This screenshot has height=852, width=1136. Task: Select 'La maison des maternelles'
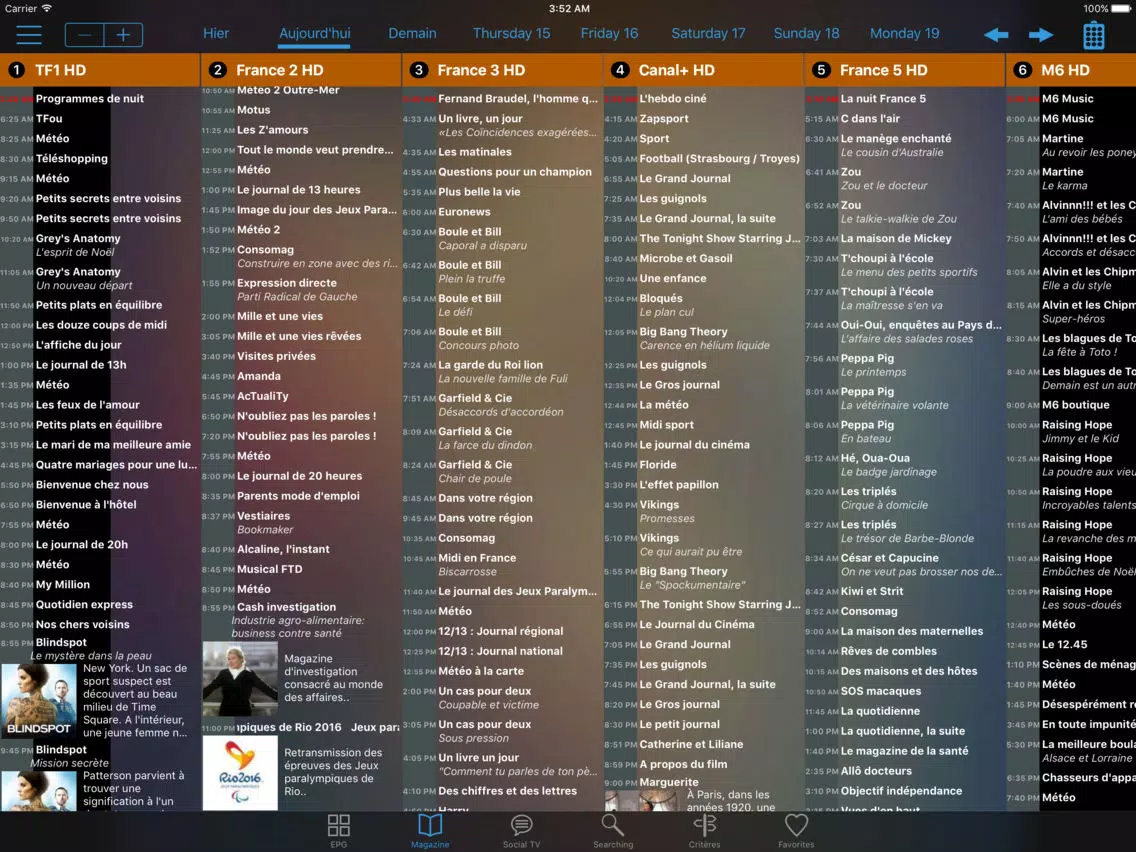911,632
